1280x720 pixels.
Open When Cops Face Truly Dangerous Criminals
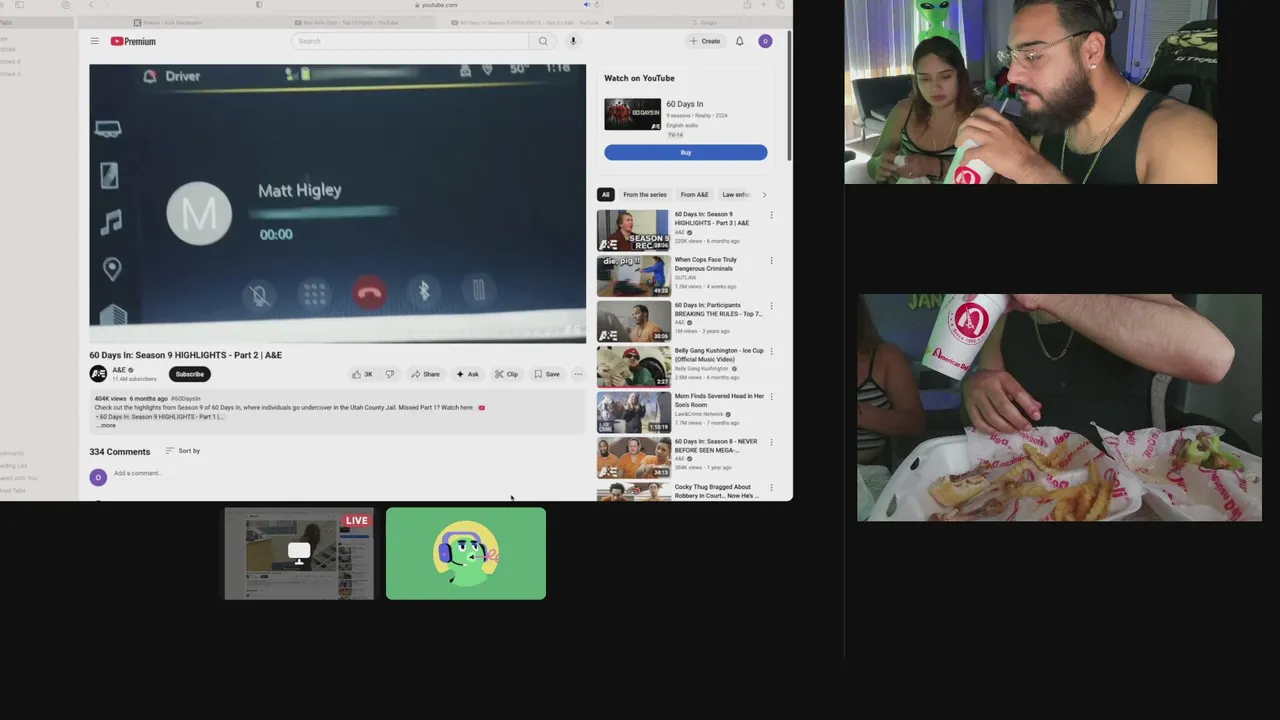coord(633,276)
